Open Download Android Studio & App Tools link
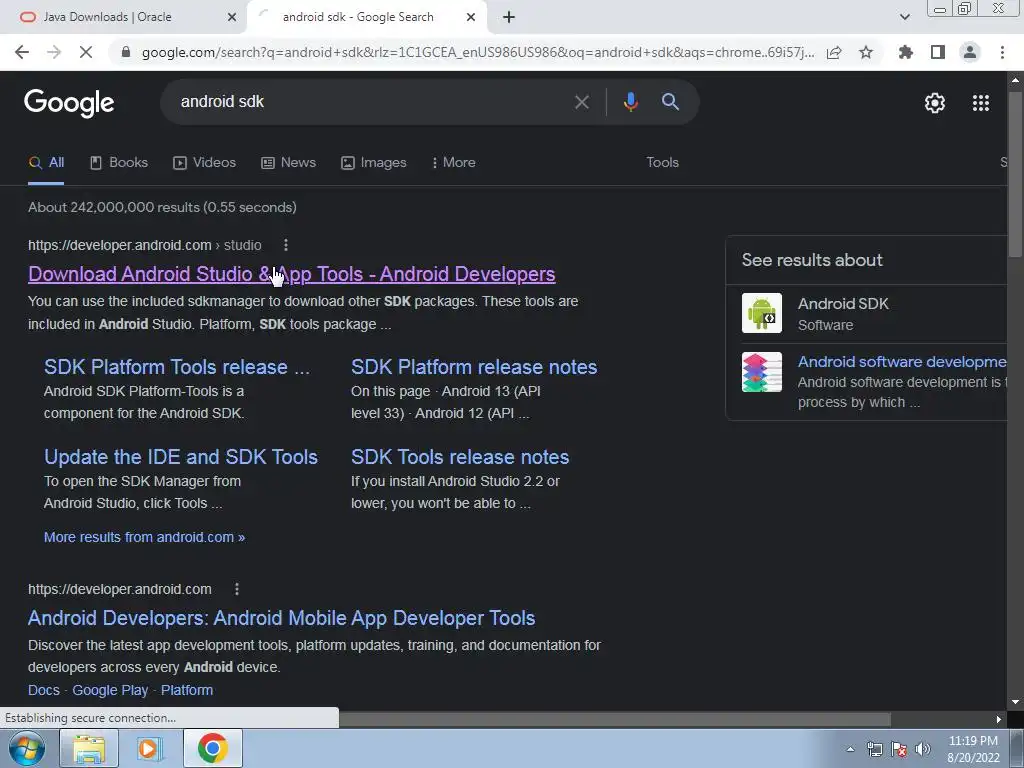This screenshot has width=1024, height=768. pyautogui.click(x=292, y=274)
